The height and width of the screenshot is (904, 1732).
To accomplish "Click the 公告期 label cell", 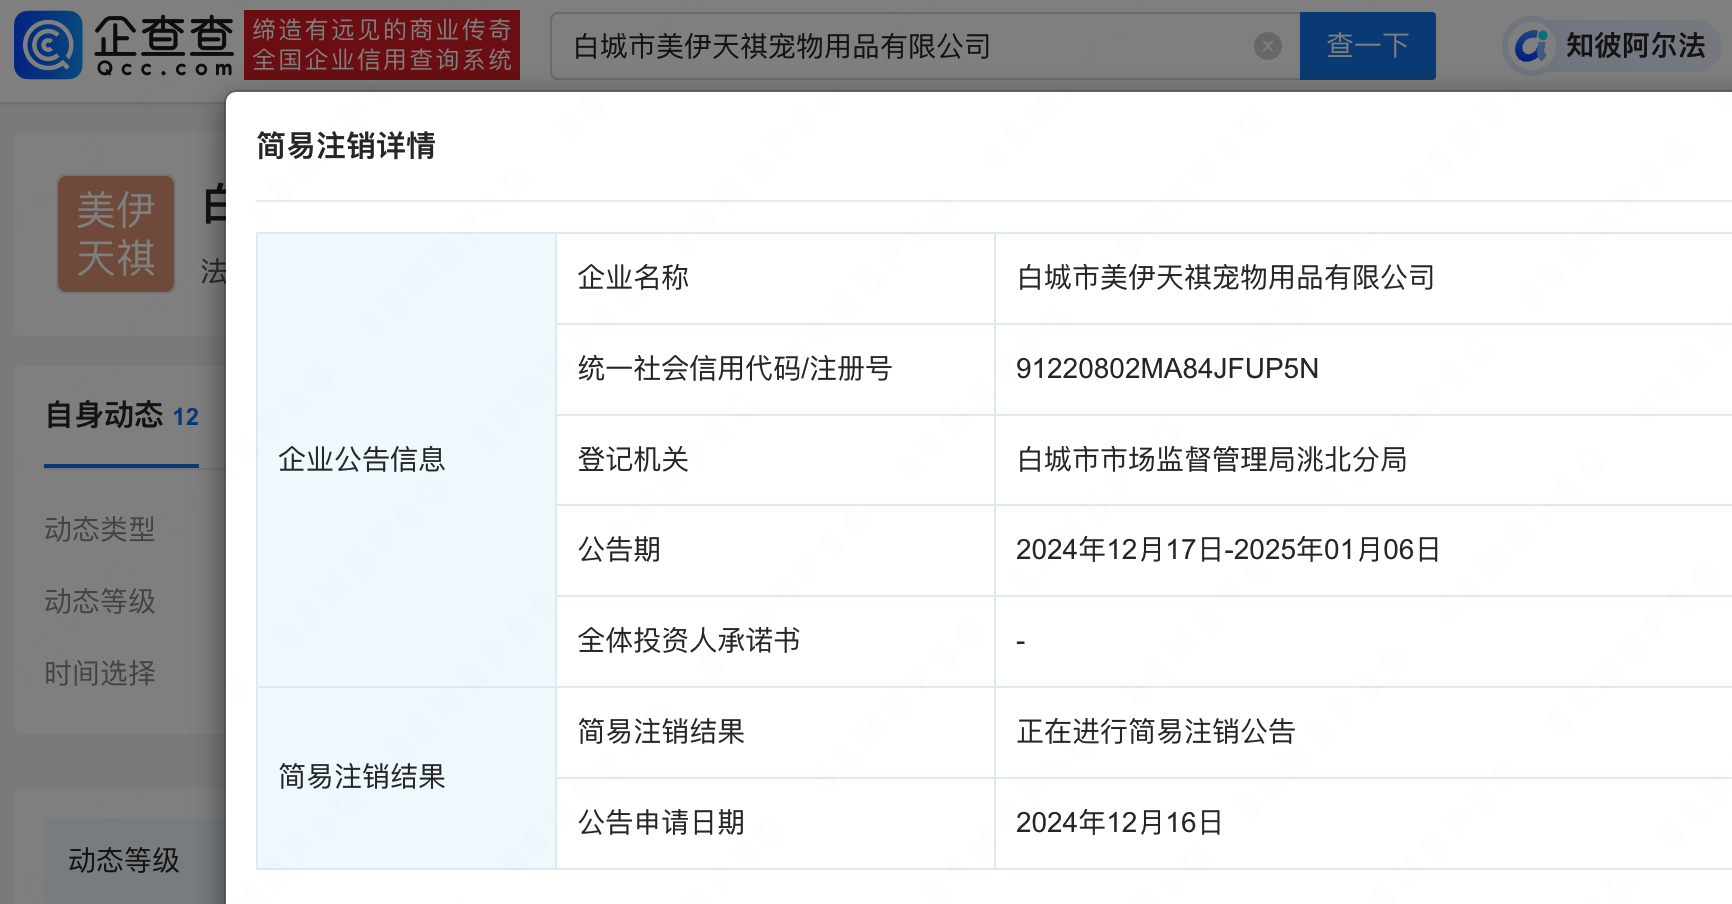I will pos(775,550).
